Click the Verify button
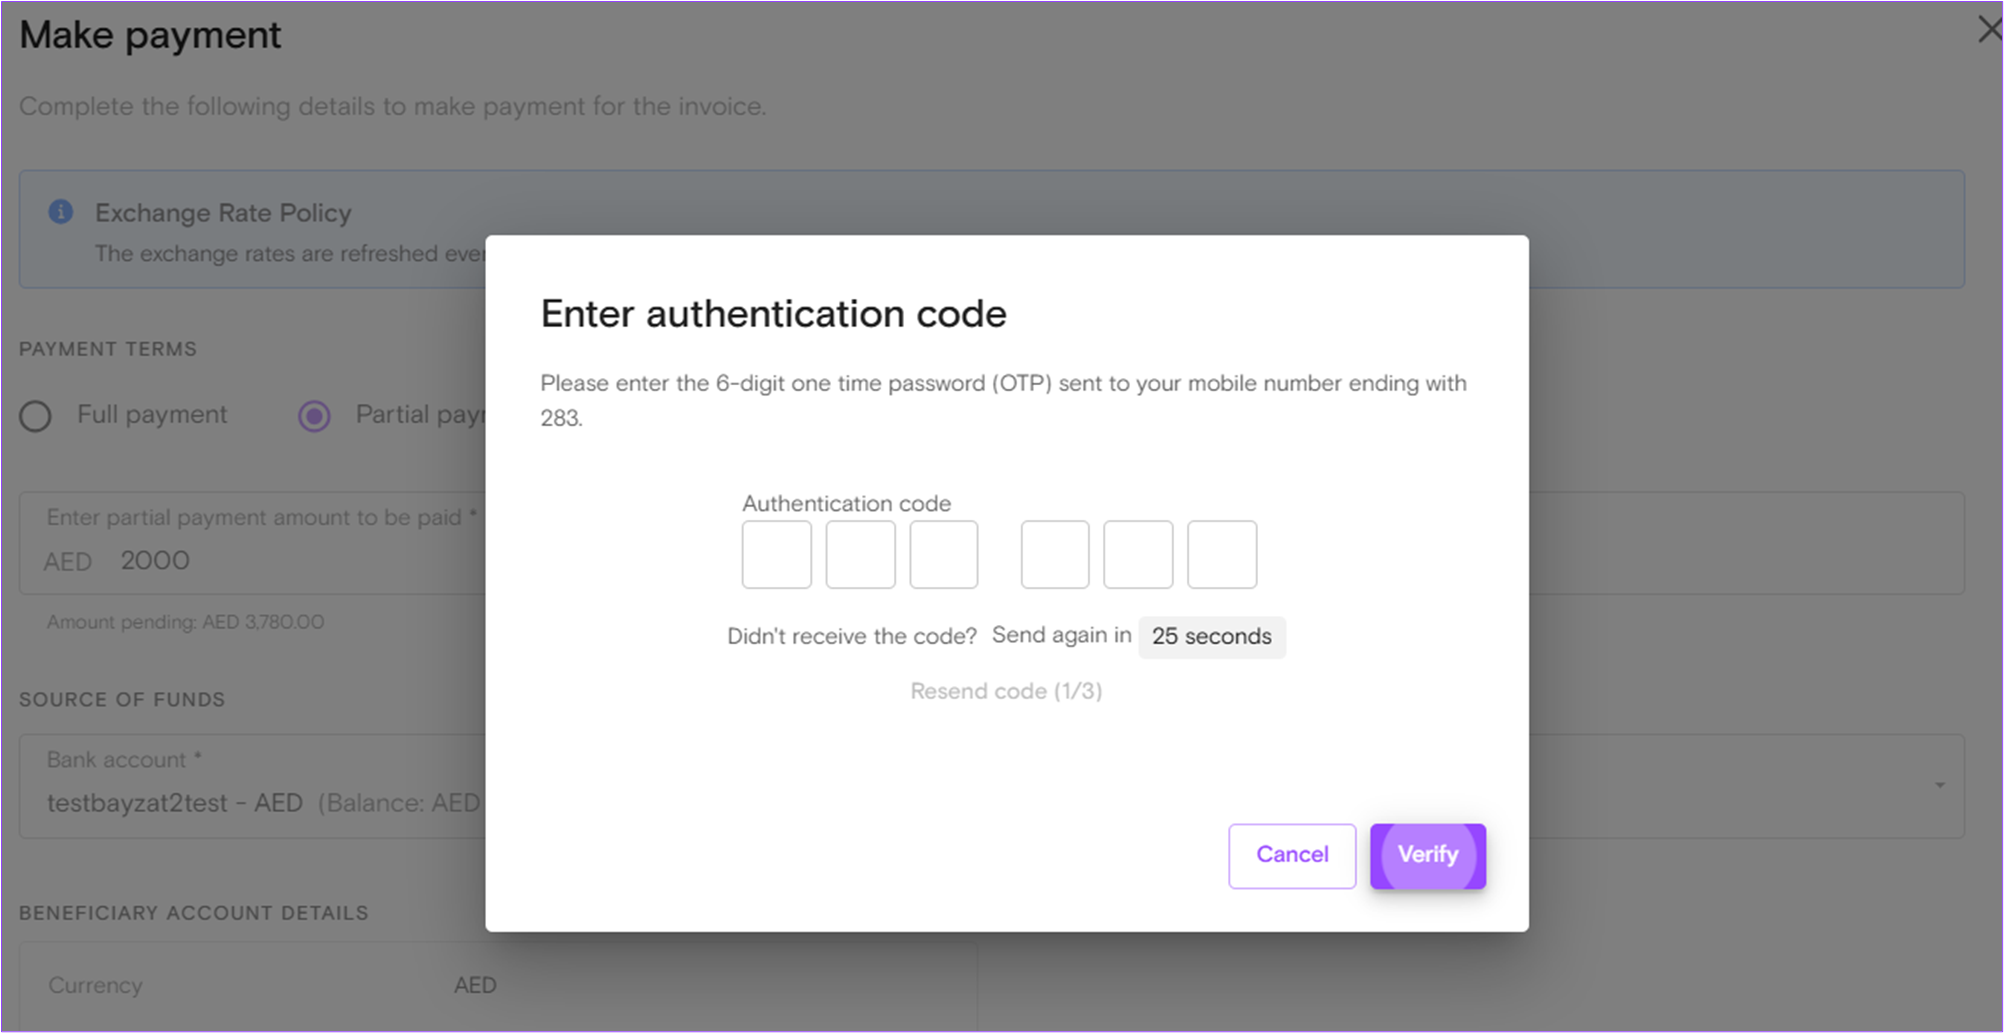Screen dimensions: 2004x1033 [1427, 856]
